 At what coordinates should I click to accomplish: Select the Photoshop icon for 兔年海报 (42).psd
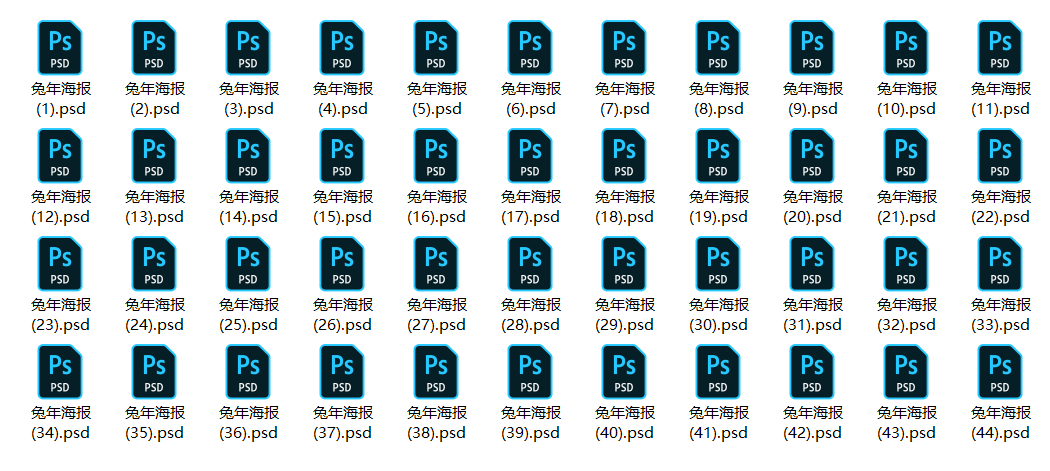pyautogui.click(x=812, y=371)
